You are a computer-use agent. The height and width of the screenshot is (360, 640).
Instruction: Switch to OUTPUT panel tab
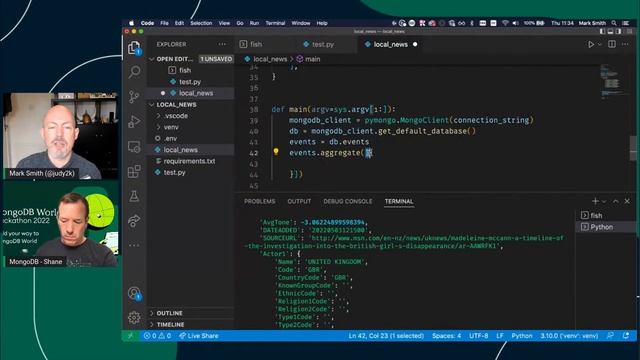pos(299,201)
